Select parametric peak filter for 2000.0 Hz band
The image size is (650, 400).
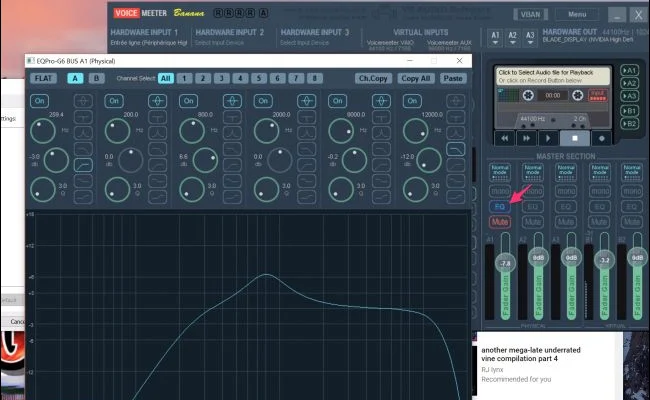[x=307, y=101]
